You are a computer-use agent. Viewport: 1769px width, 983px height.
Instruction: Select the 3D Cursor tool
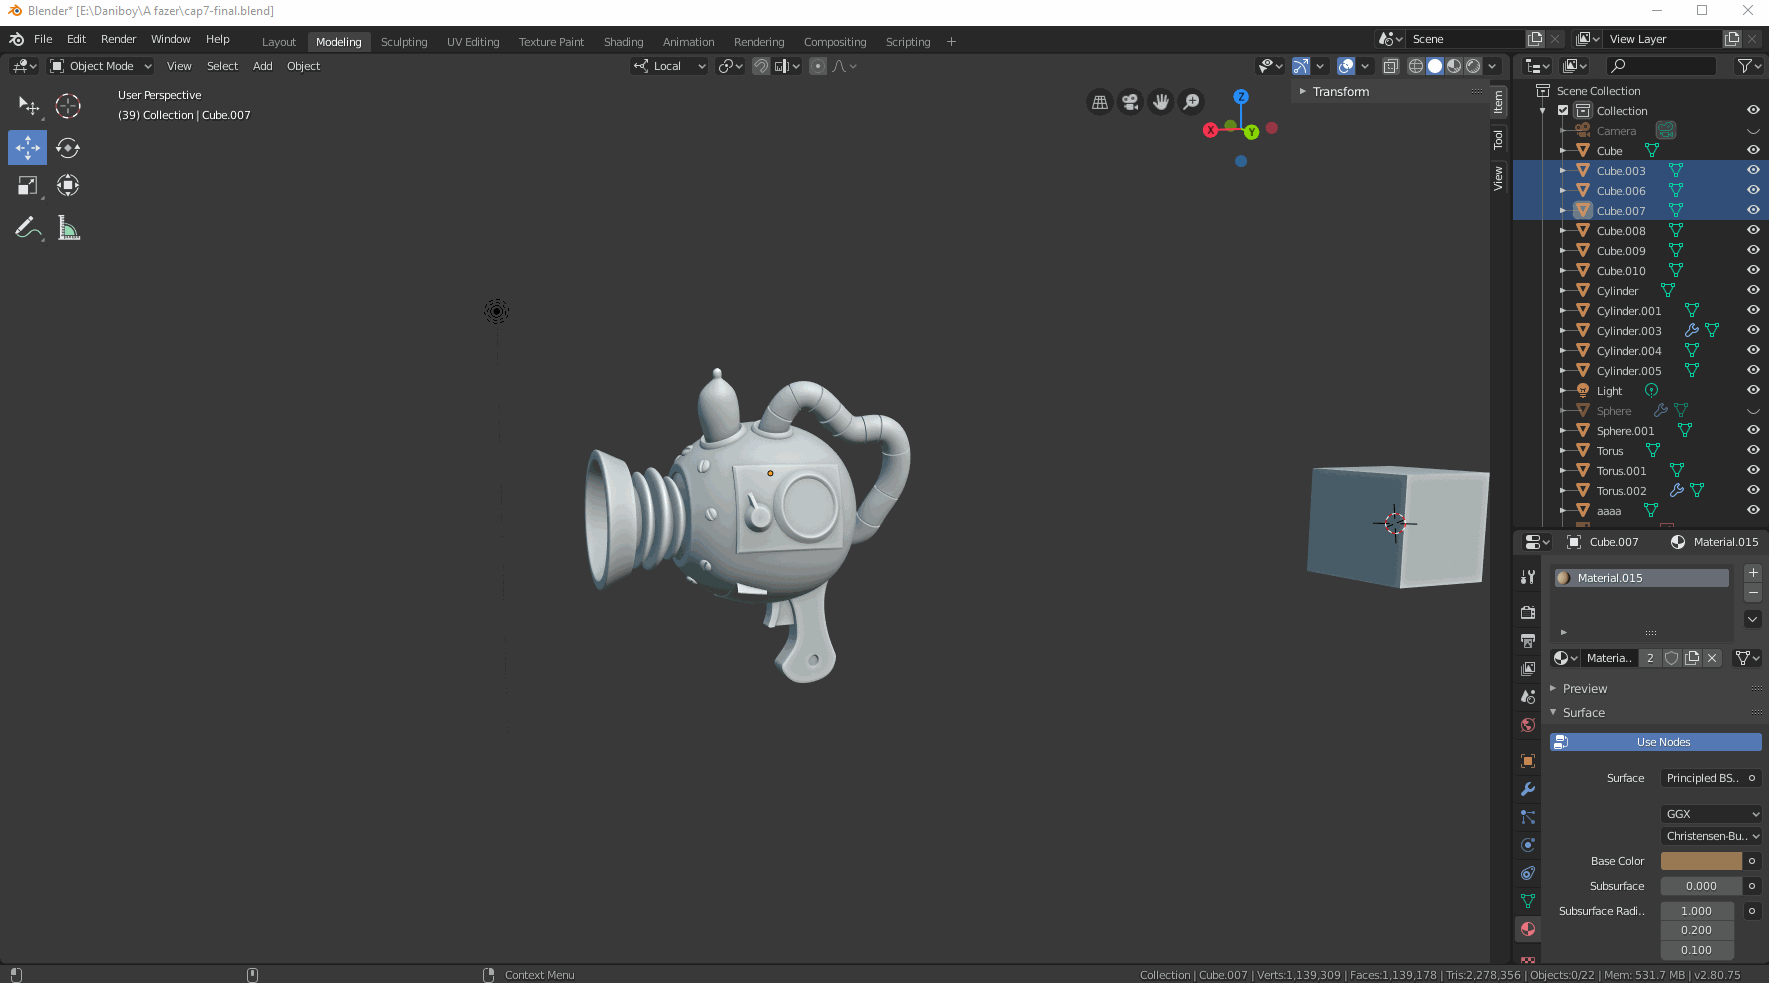pyautogui.click(x=68, y=106)
